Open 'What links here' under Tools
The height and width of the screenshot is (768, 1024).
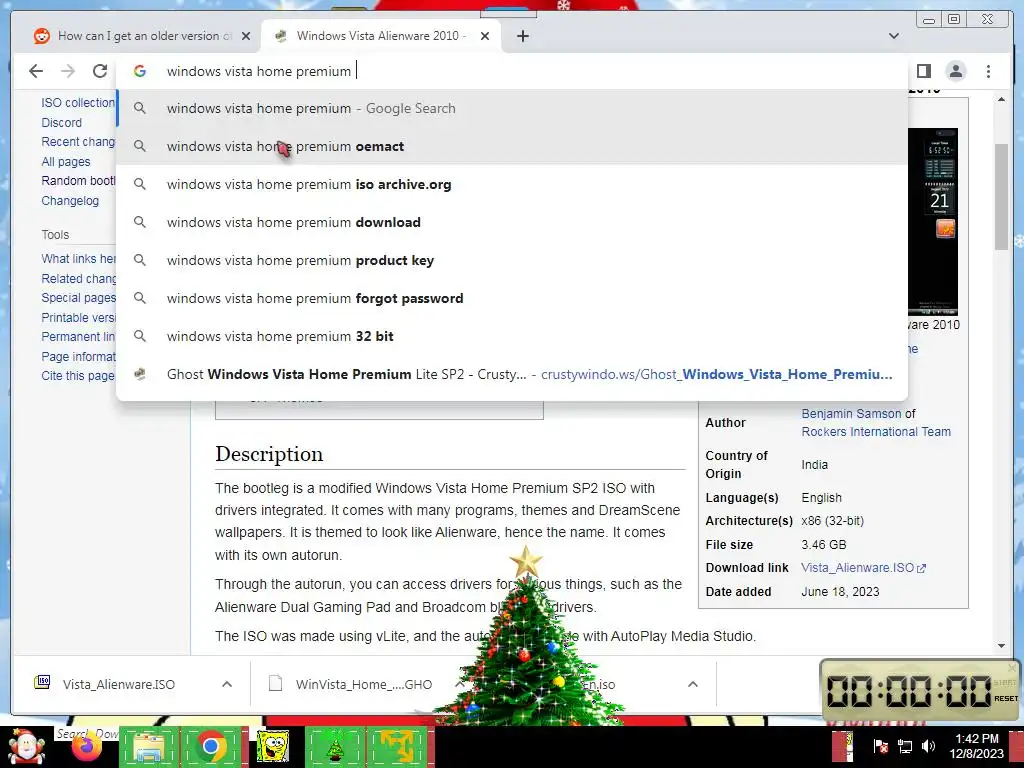(78, 259)
